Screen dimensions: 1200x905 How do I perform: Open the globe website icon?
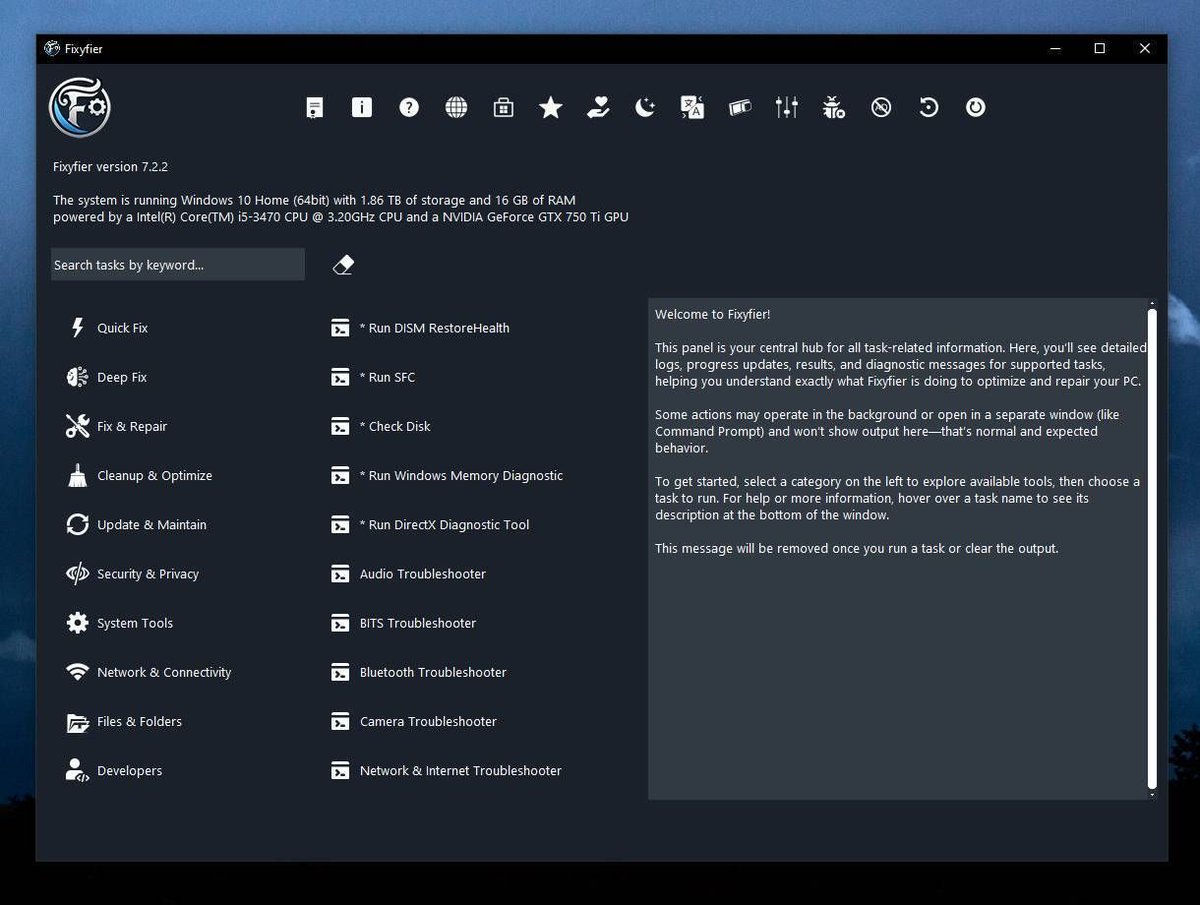click(x=456, y=107)
